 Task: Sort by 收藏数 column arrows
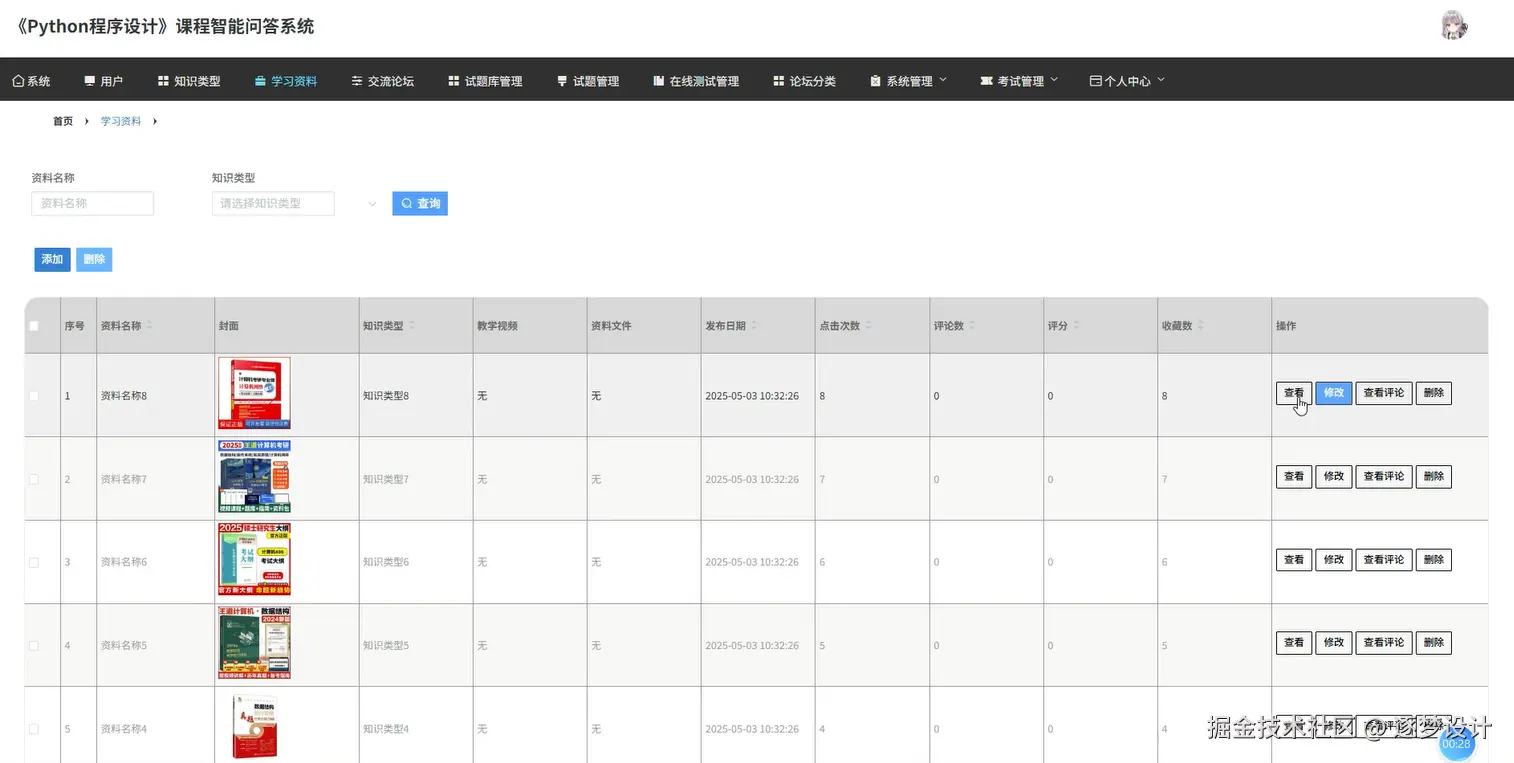click(x=1200, y=326)
